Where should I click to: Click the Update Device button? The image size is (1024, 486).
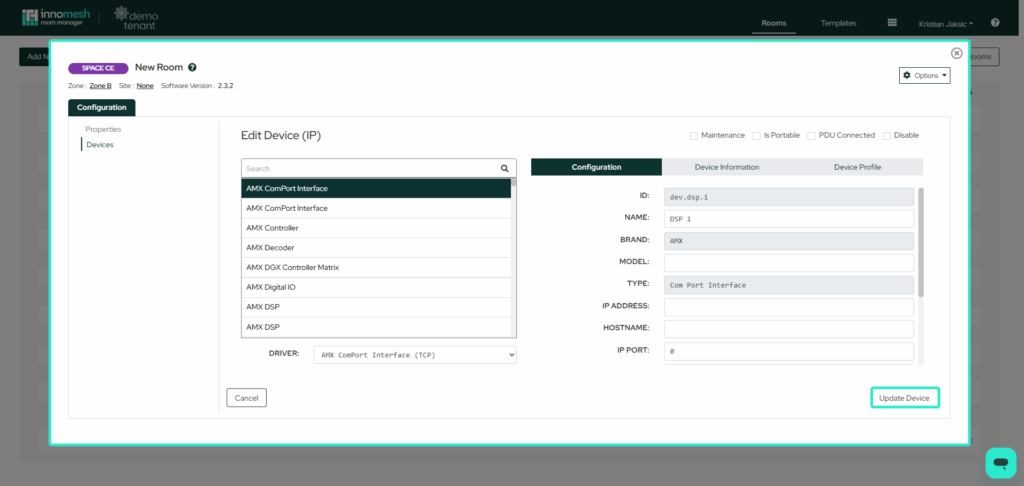pos(904,398)
